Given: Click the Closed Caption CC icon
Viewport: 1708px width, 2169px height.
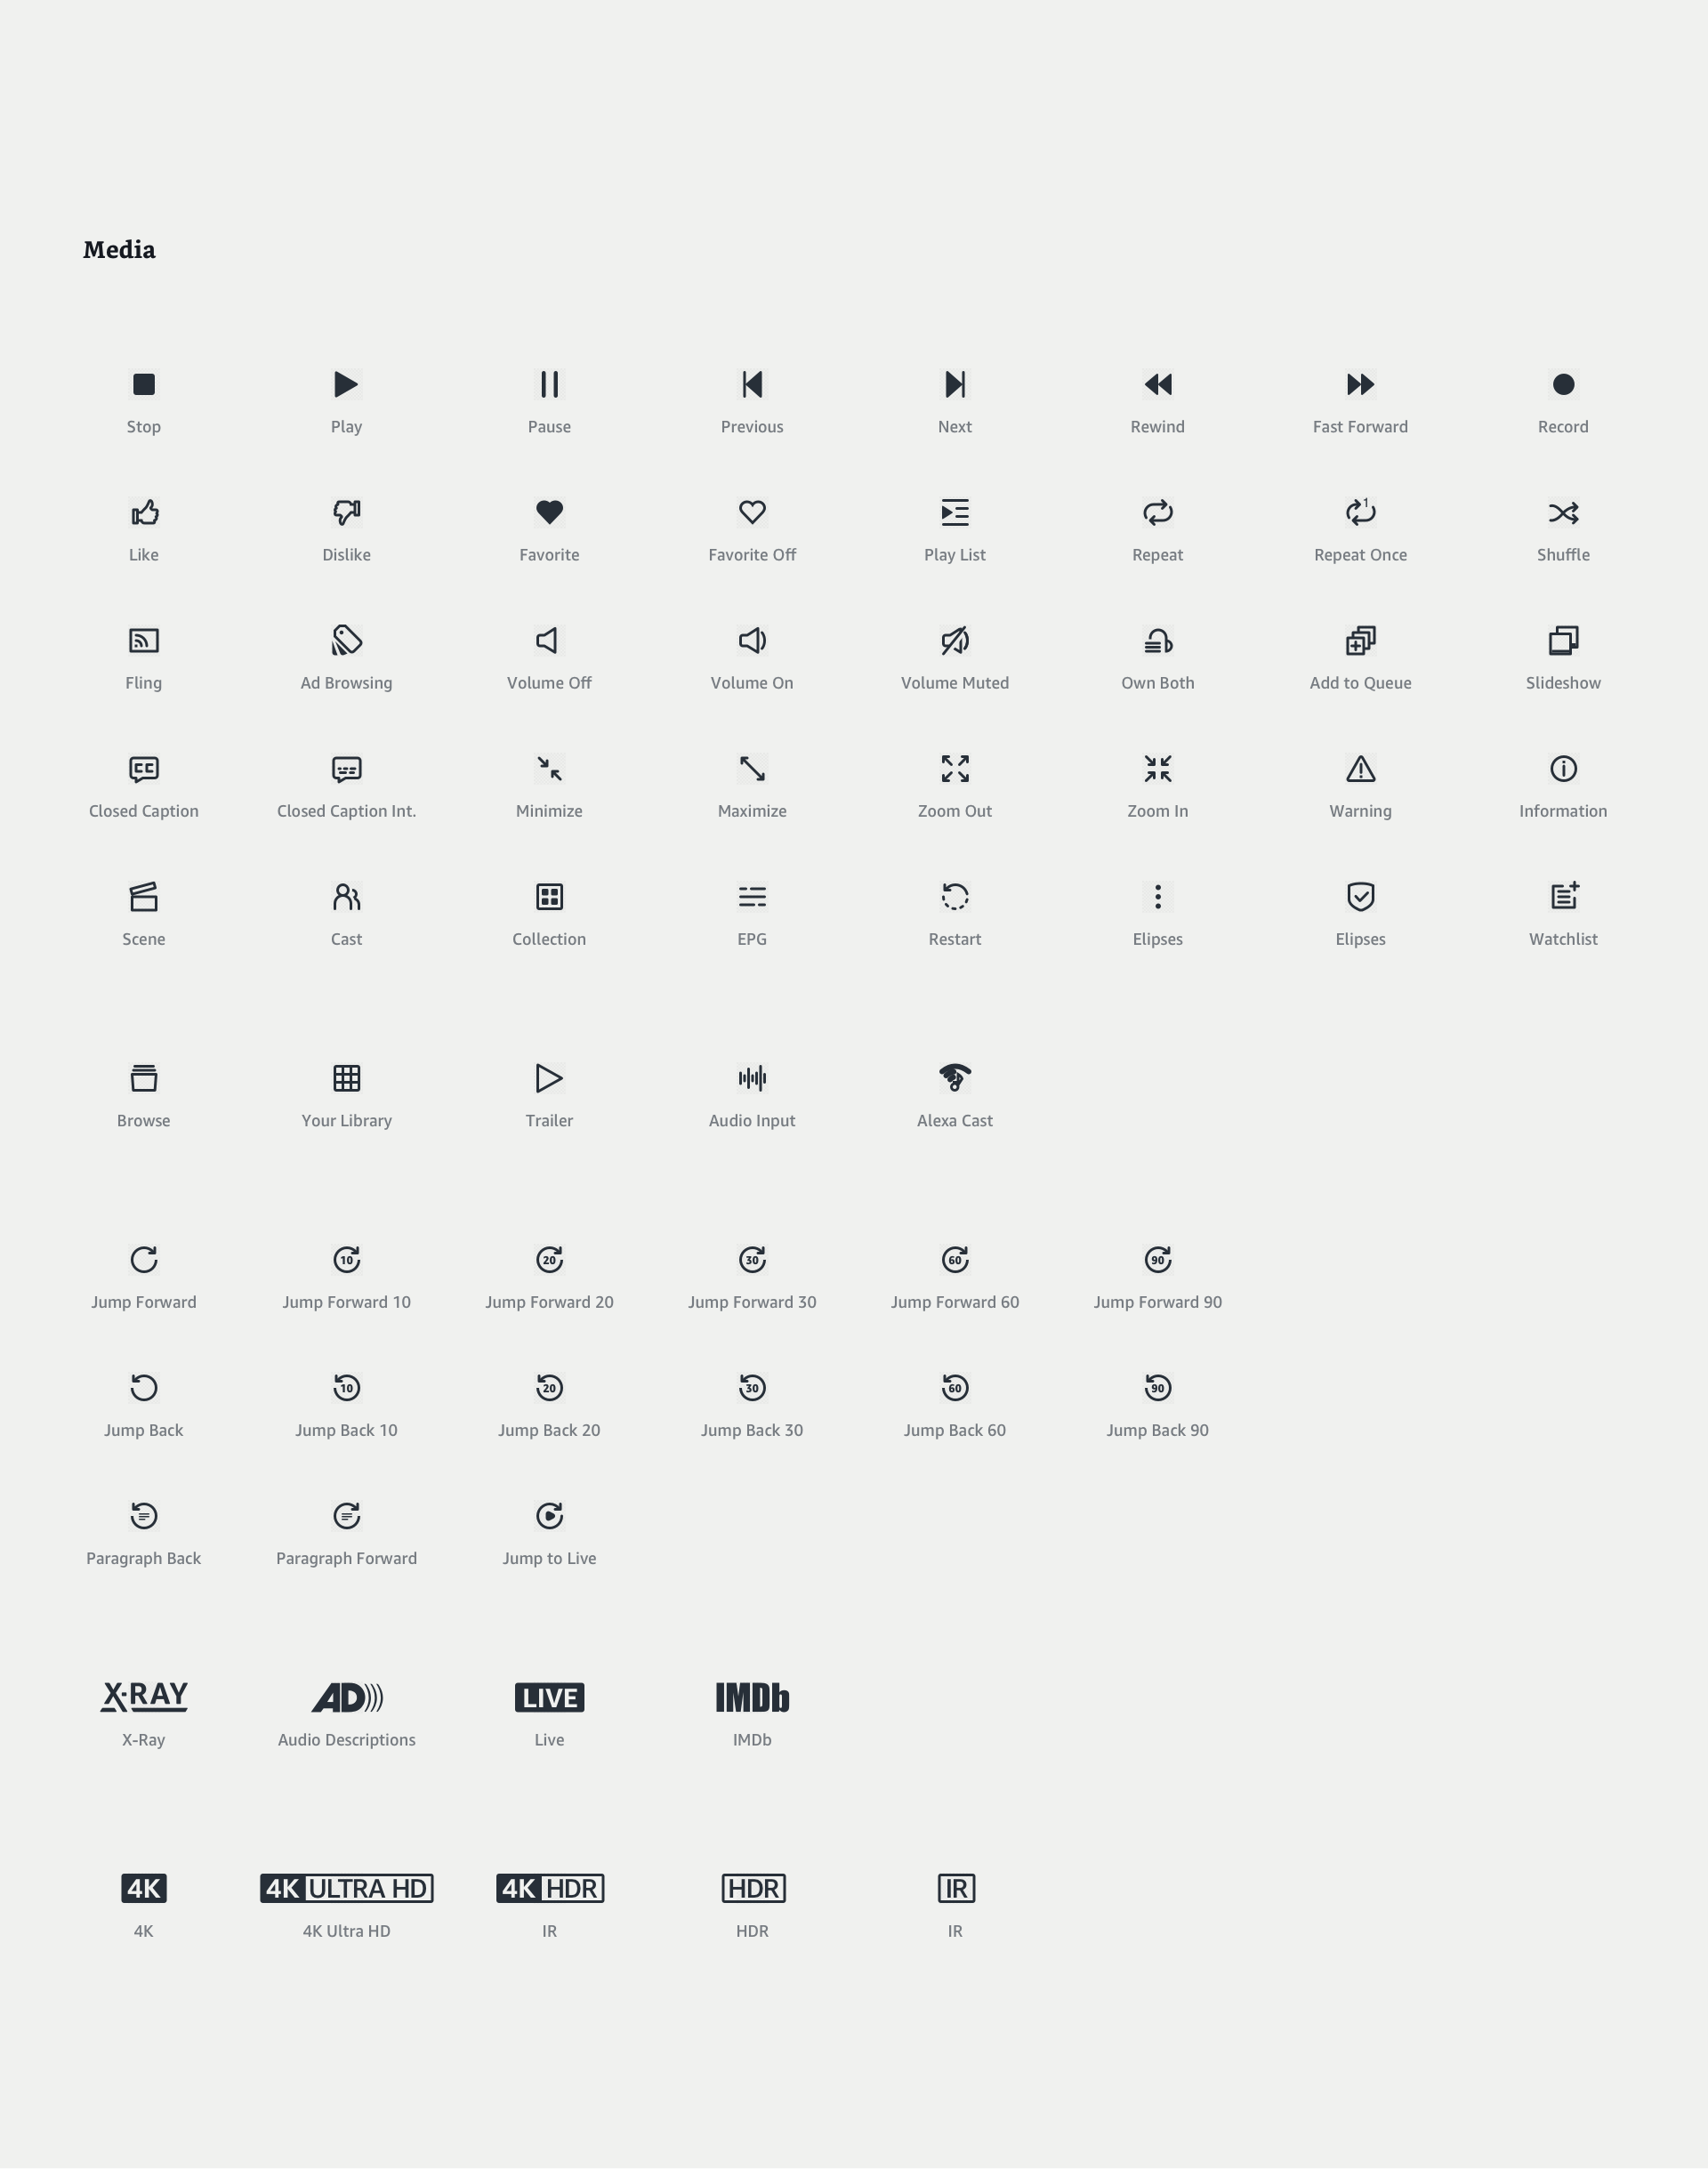Looking at the screenshot, I should (144, 768).
